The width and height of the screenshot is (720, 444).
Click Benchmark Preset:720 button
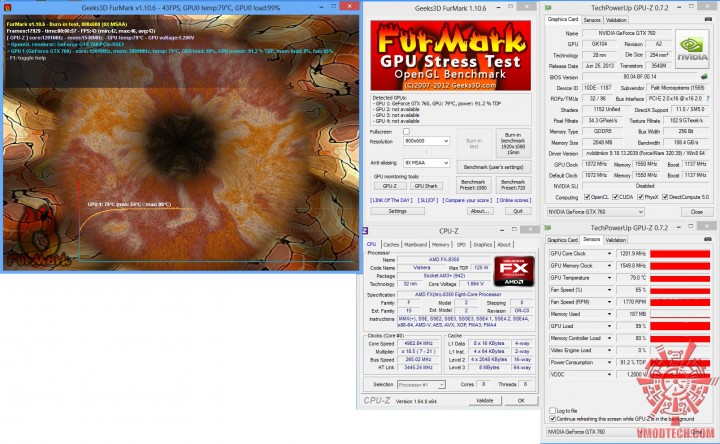point(513,185)
